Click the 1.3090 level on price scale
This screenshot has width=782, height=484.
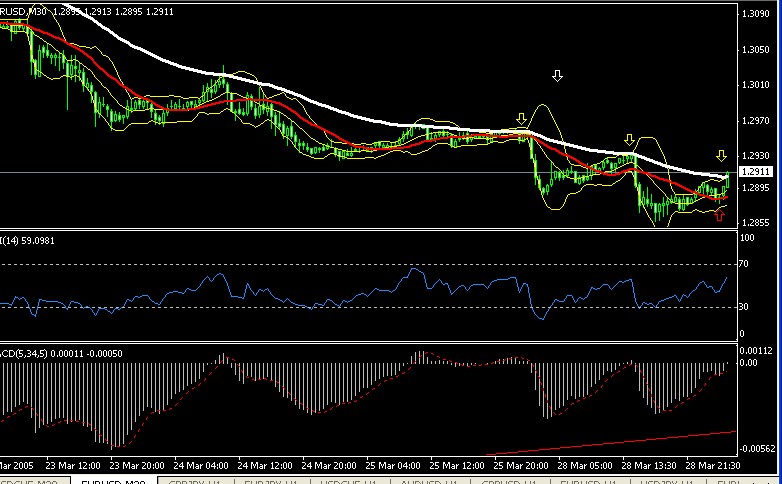(757, 14)
